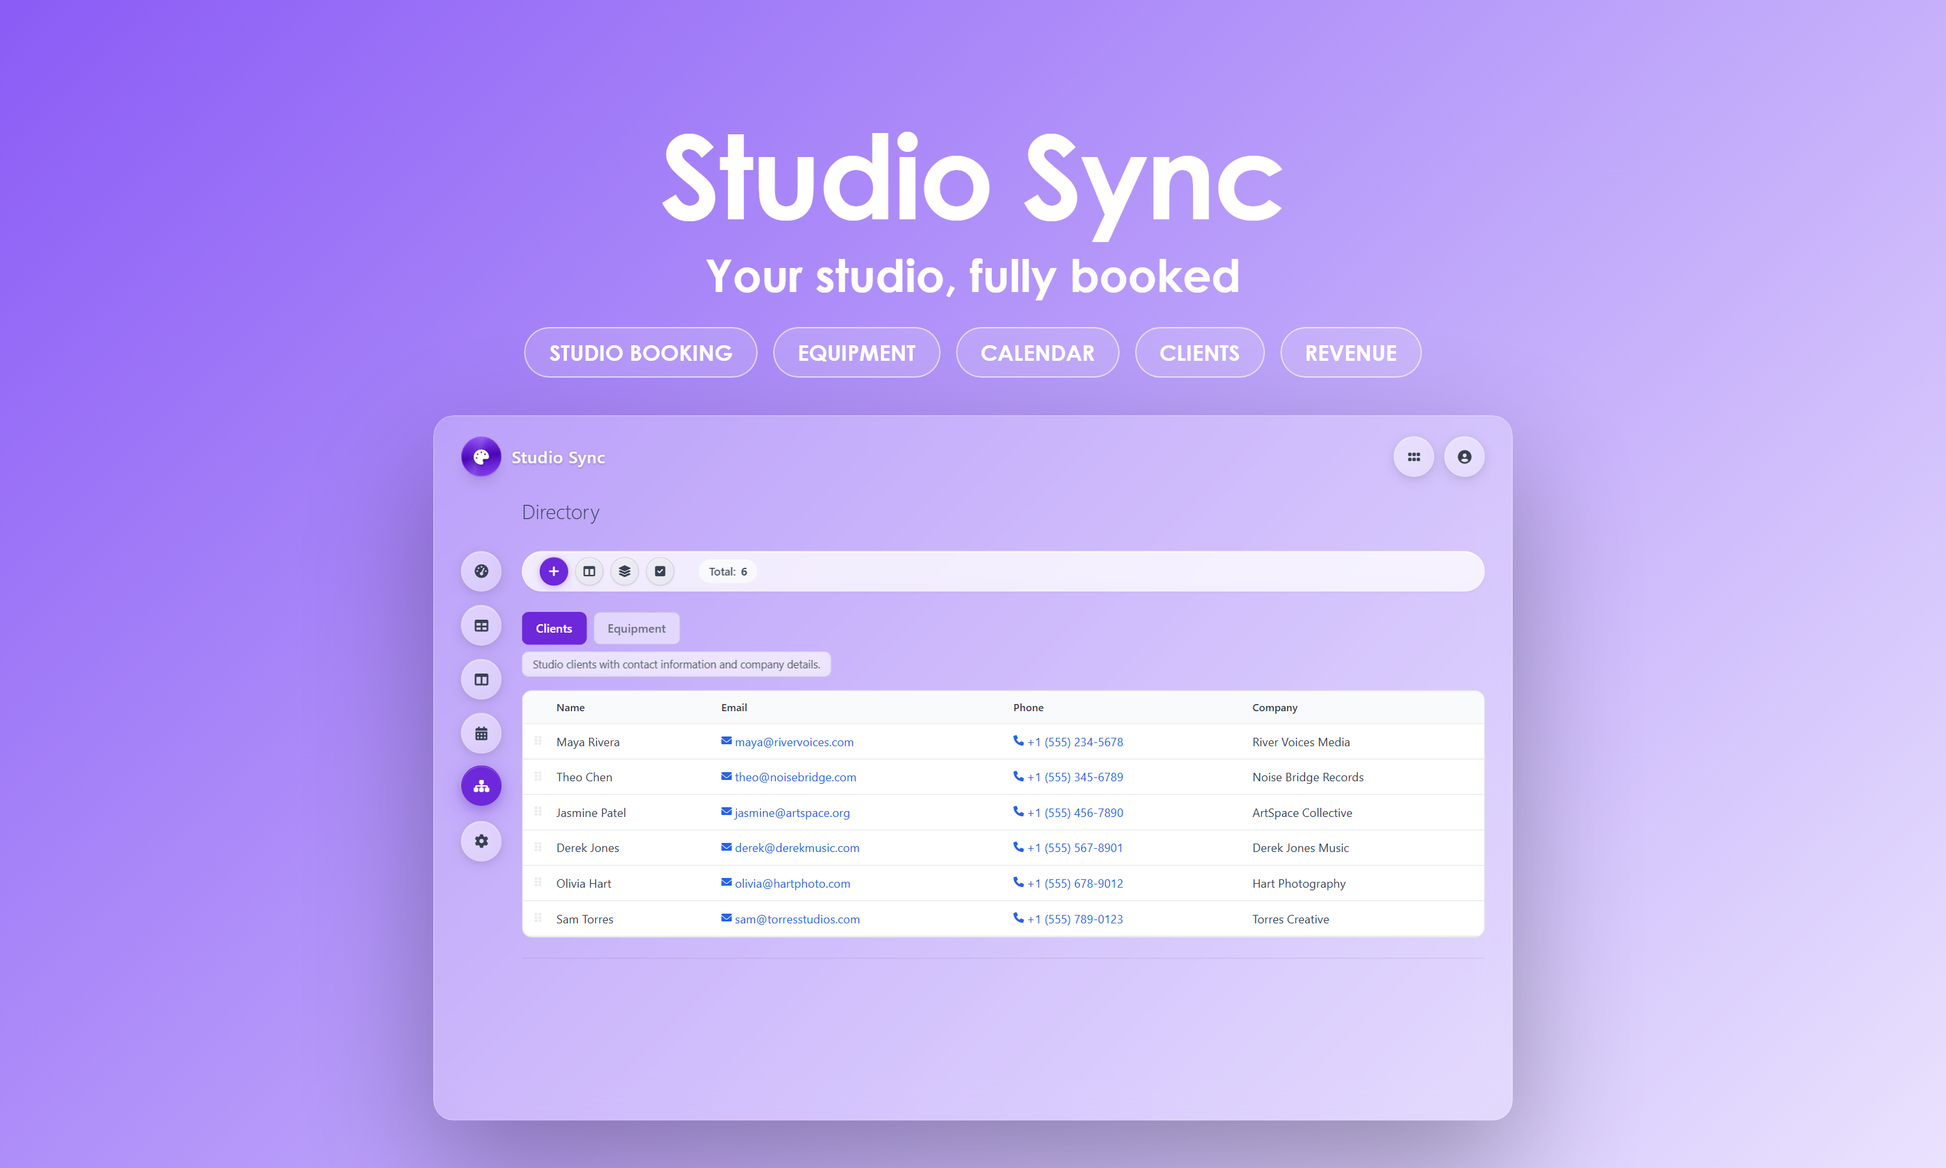This screenshot has height=1168, width=1946.
Task: Call phone link +1 (555) 345-6789
Action: tap(1075, 777)
